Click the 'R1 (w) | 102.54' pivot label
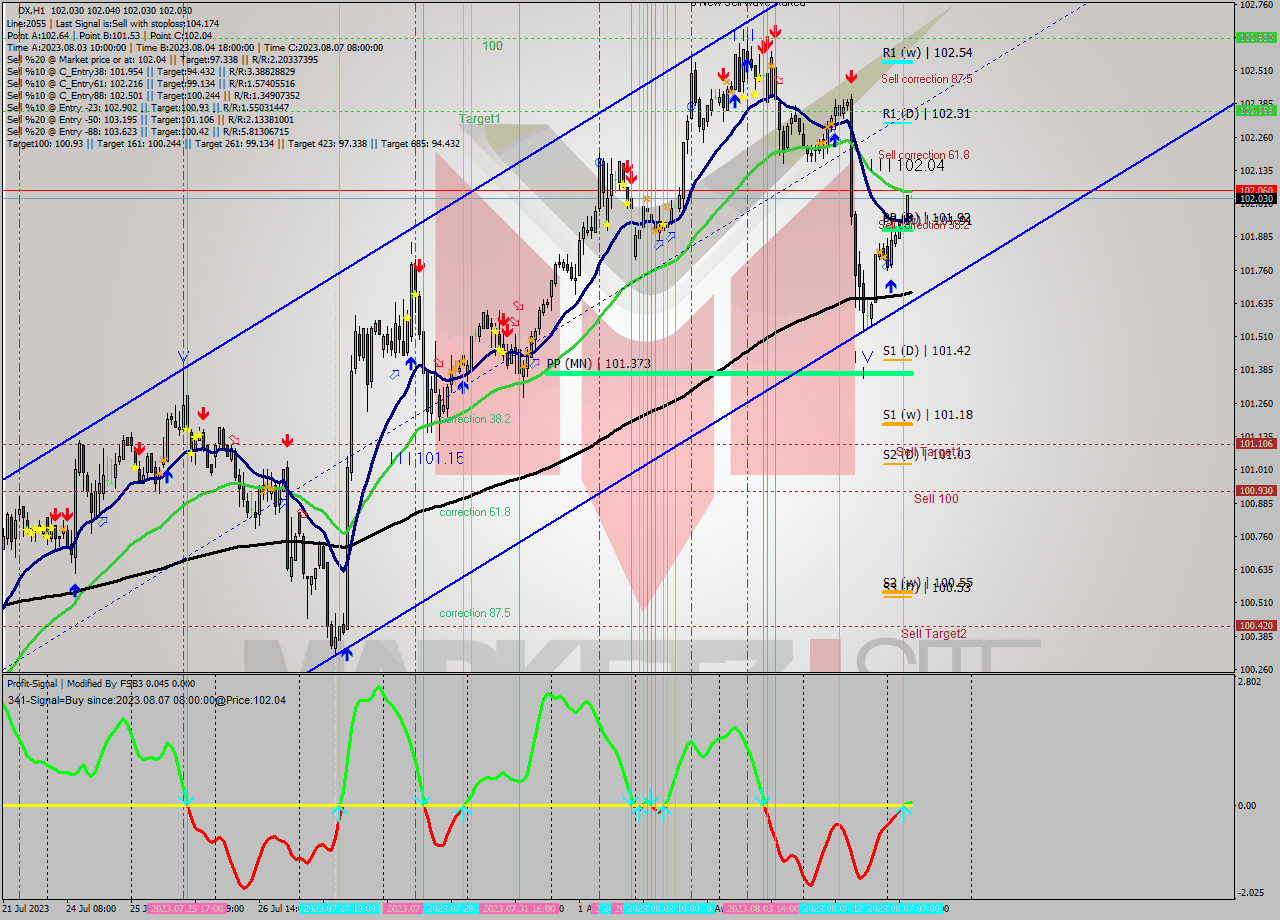Viewport: 1280px width, 920px height. (927, 52)
